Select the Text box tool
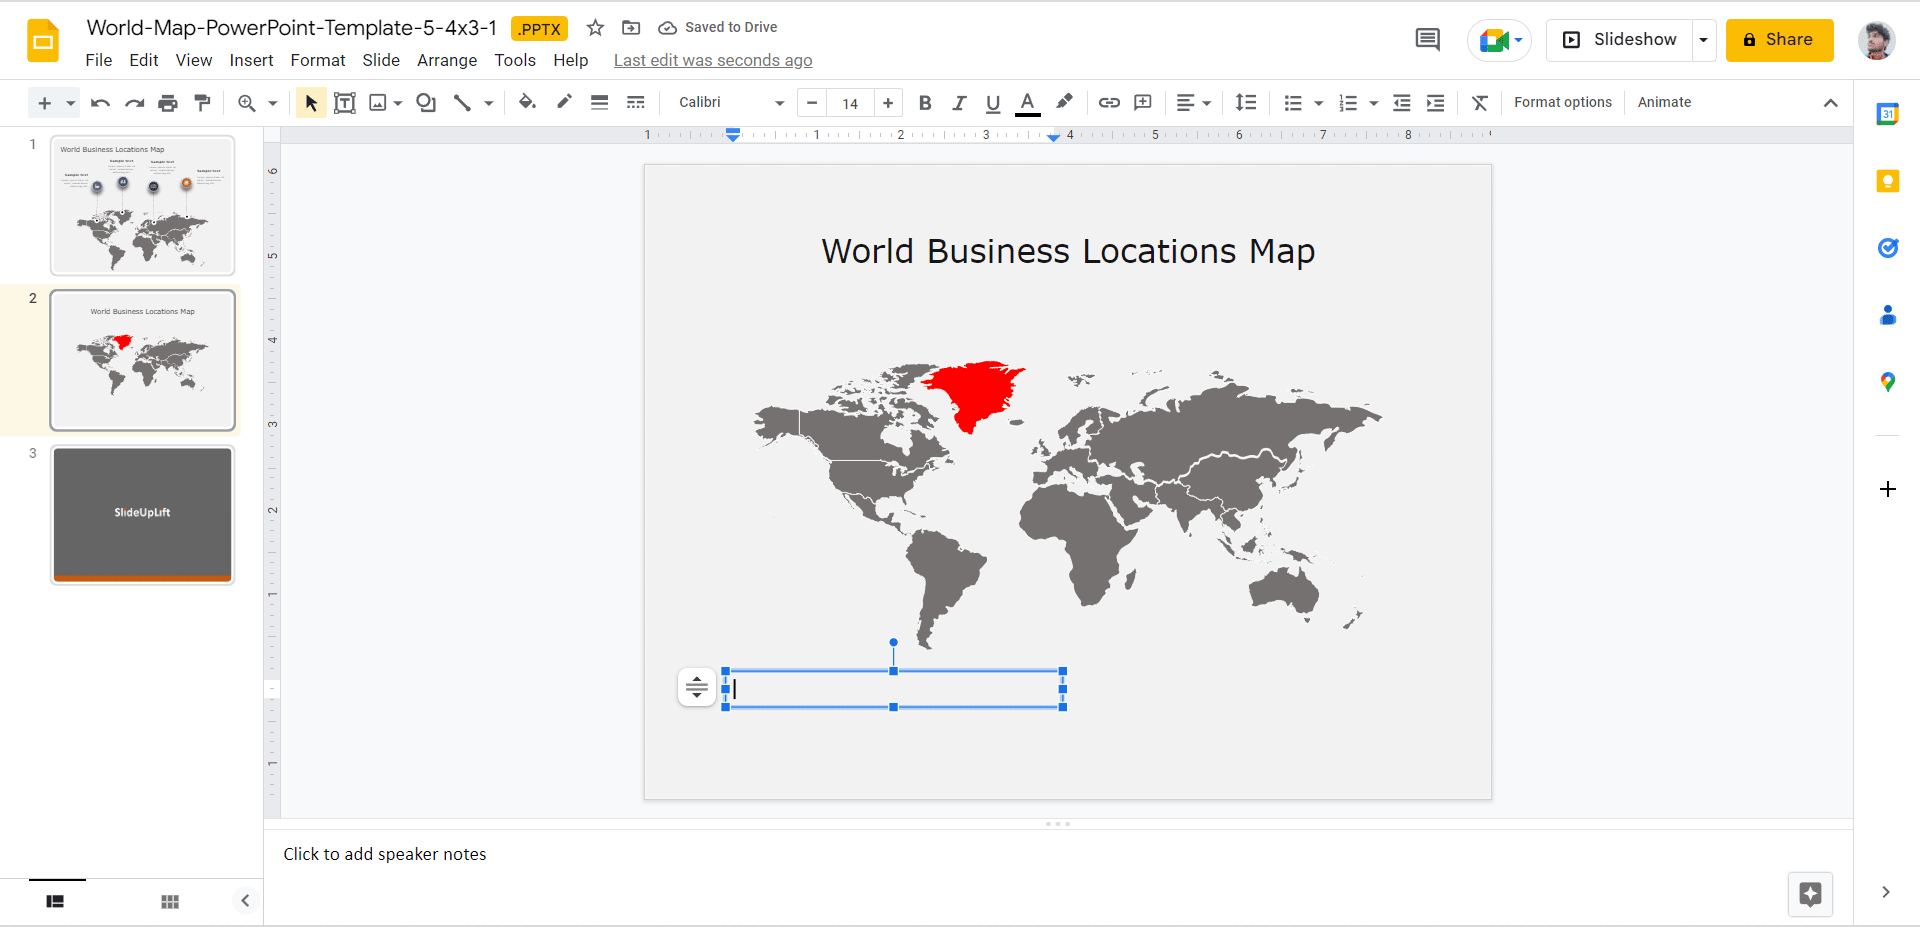The height and width of the screenshot is (927, 1920). (345, 102)
